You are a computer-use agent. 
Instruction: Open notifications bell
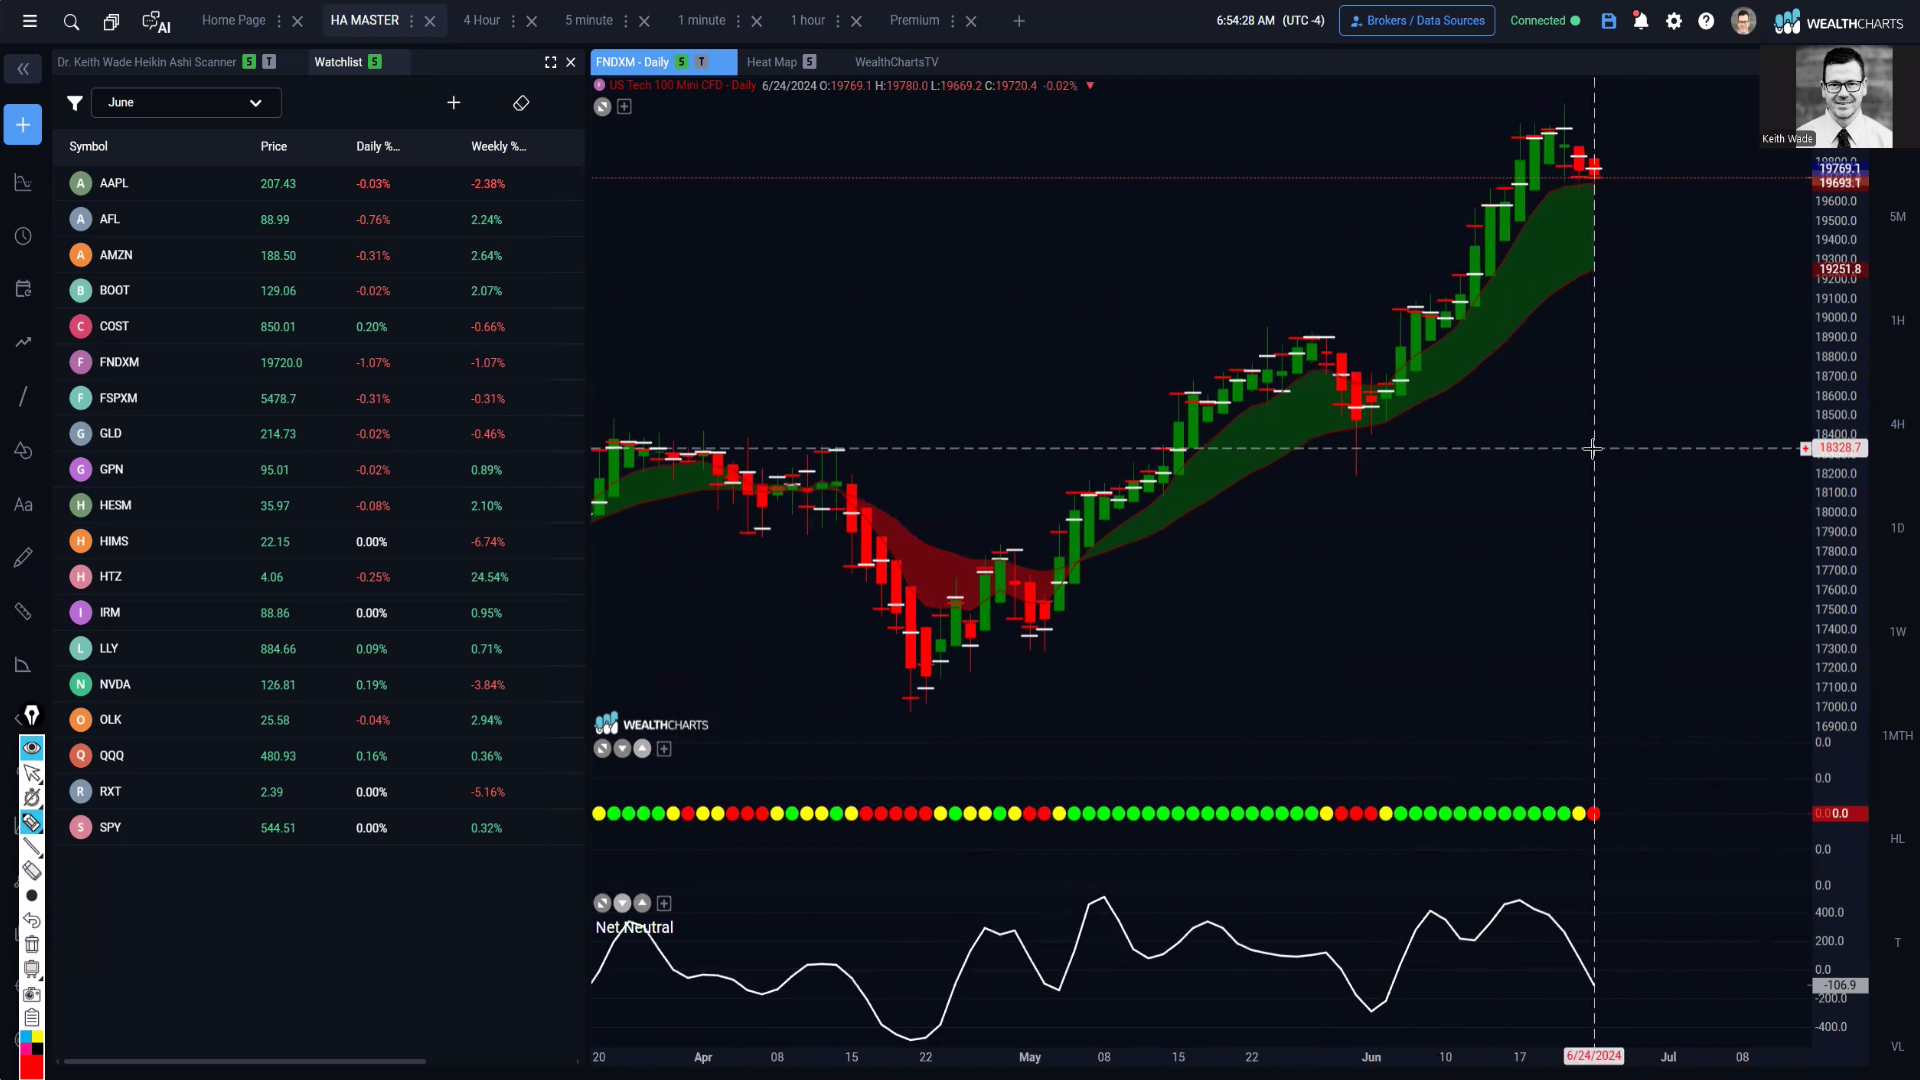(1641, 21)
